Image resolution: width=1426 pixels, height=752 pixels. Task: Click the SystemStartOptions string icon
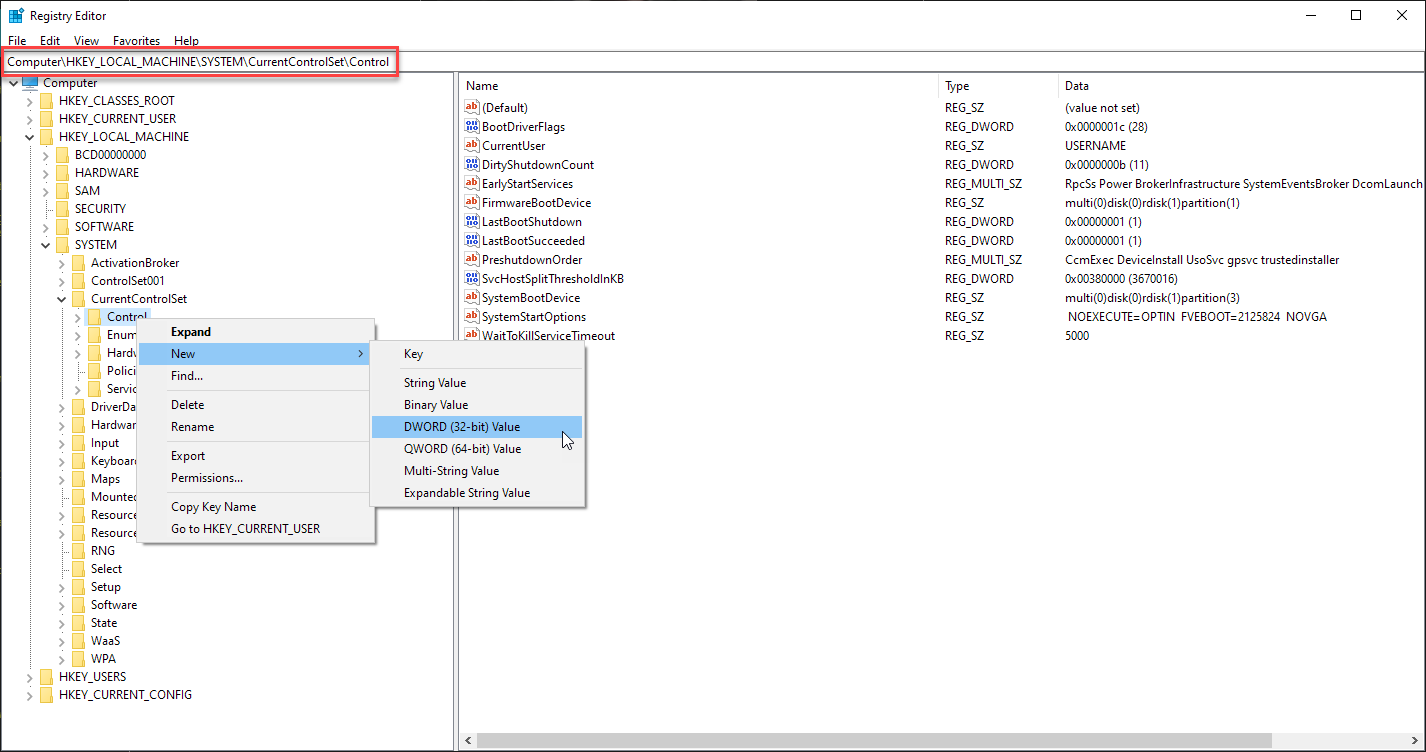point(473,316)
